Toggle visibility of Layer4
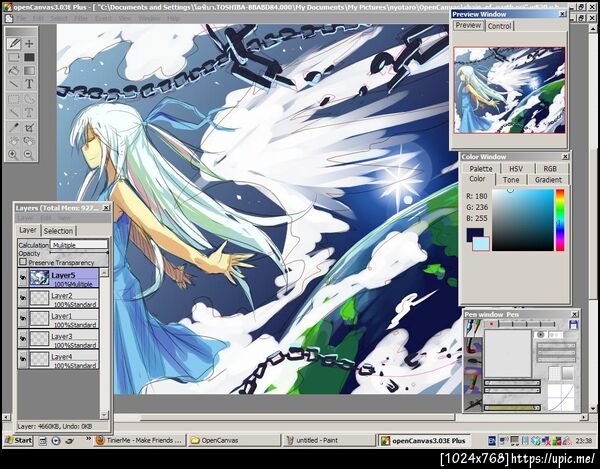Image resolution: width=600 pixels, height=469 pixels. pos(23,359)
